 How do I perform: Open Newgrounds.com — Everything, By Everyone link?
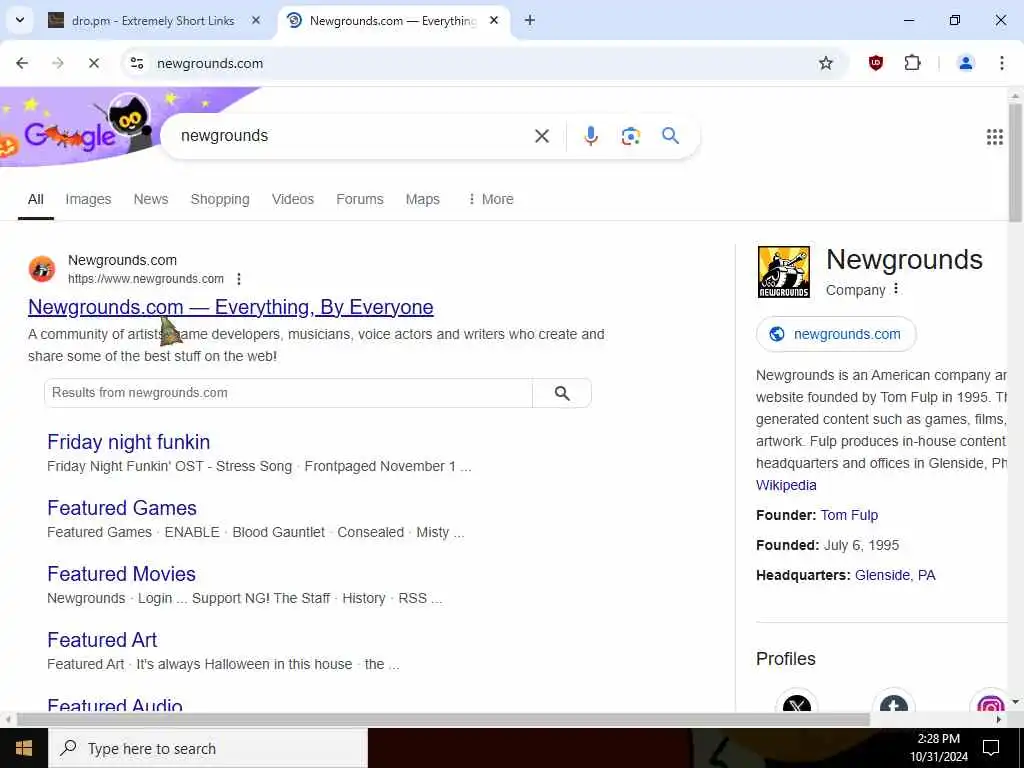pos(231,307)
